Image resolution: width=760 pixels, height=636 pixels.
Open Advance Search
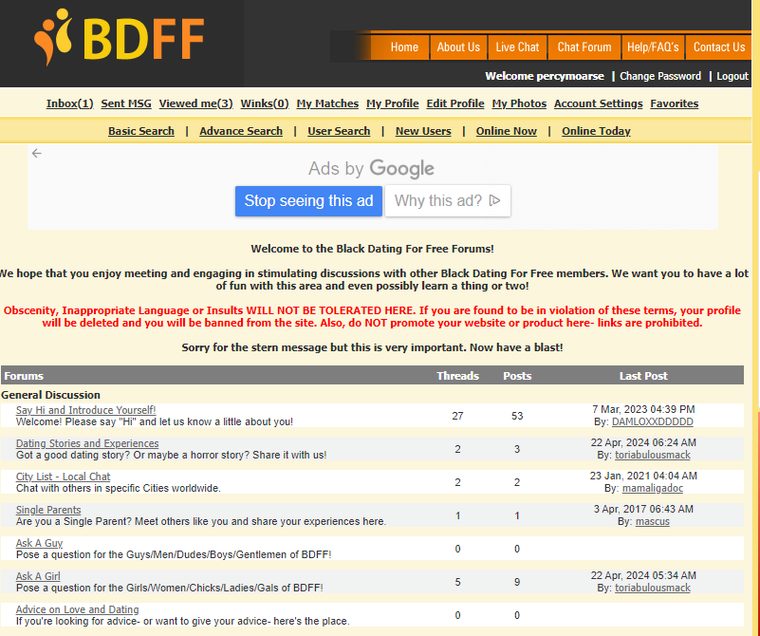click(241, 131)
